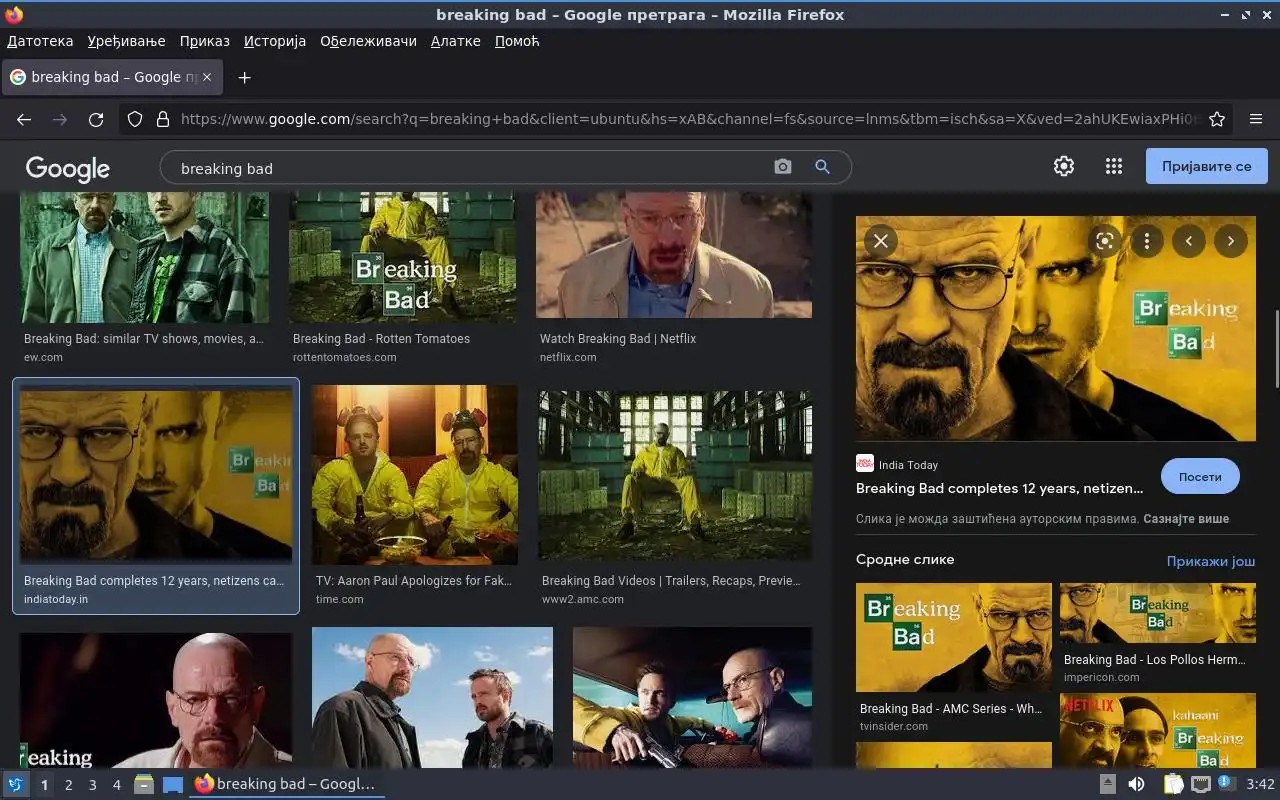This screenshot has height=800, width=1280.
Task: Click the Google logo
Action: 67,168
